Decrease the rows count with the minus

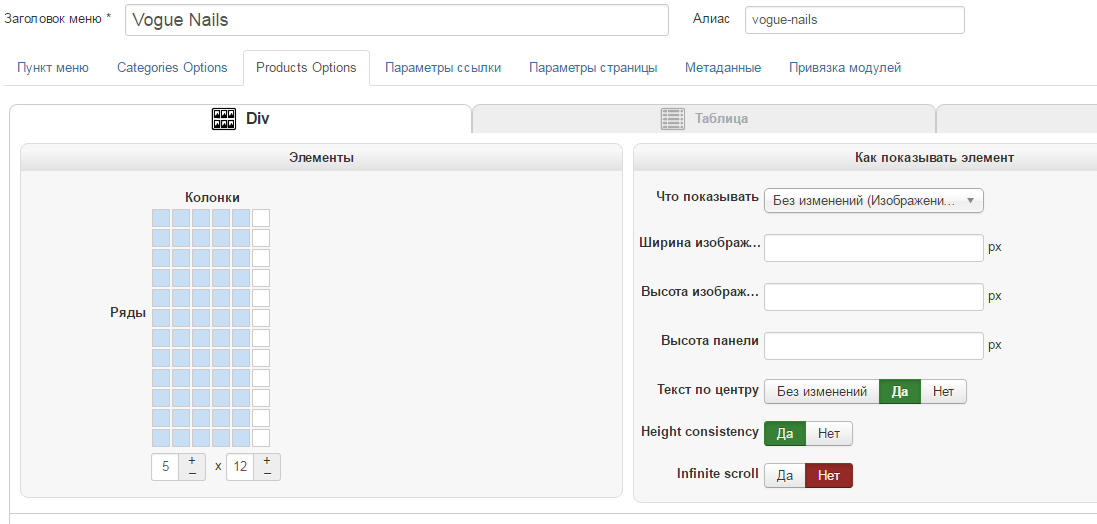[x=267, y=473]
